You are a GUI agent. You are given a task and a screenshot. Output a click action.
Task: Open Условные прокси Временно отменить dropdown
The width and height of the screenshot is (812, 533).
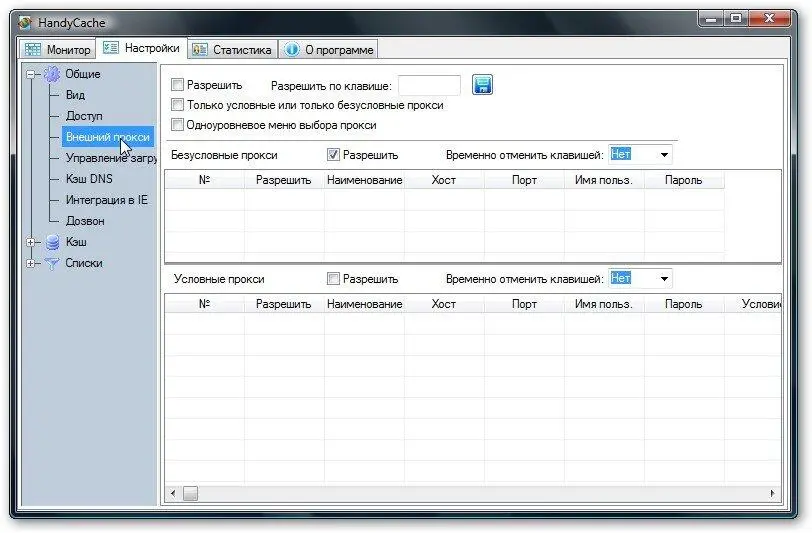663,279
